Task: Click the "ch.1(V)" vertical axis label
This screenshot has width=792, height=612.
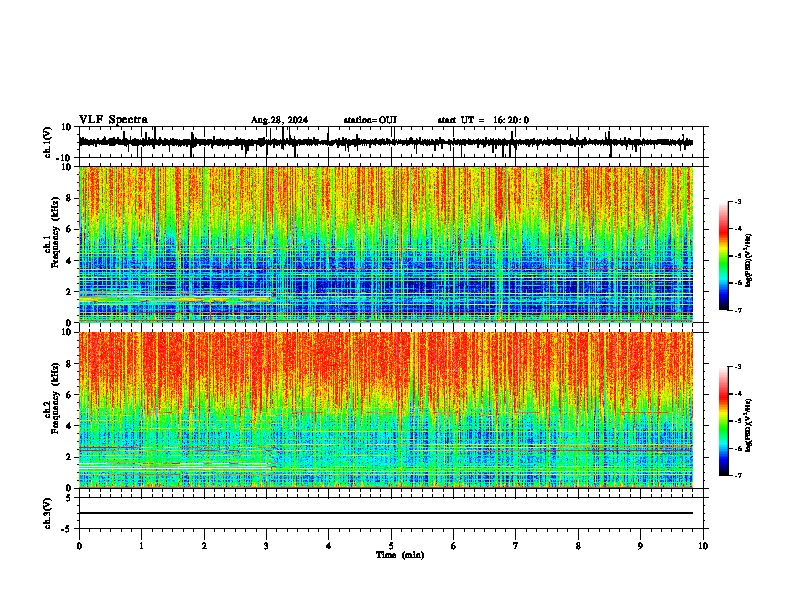Action: [x=48, y=142]
